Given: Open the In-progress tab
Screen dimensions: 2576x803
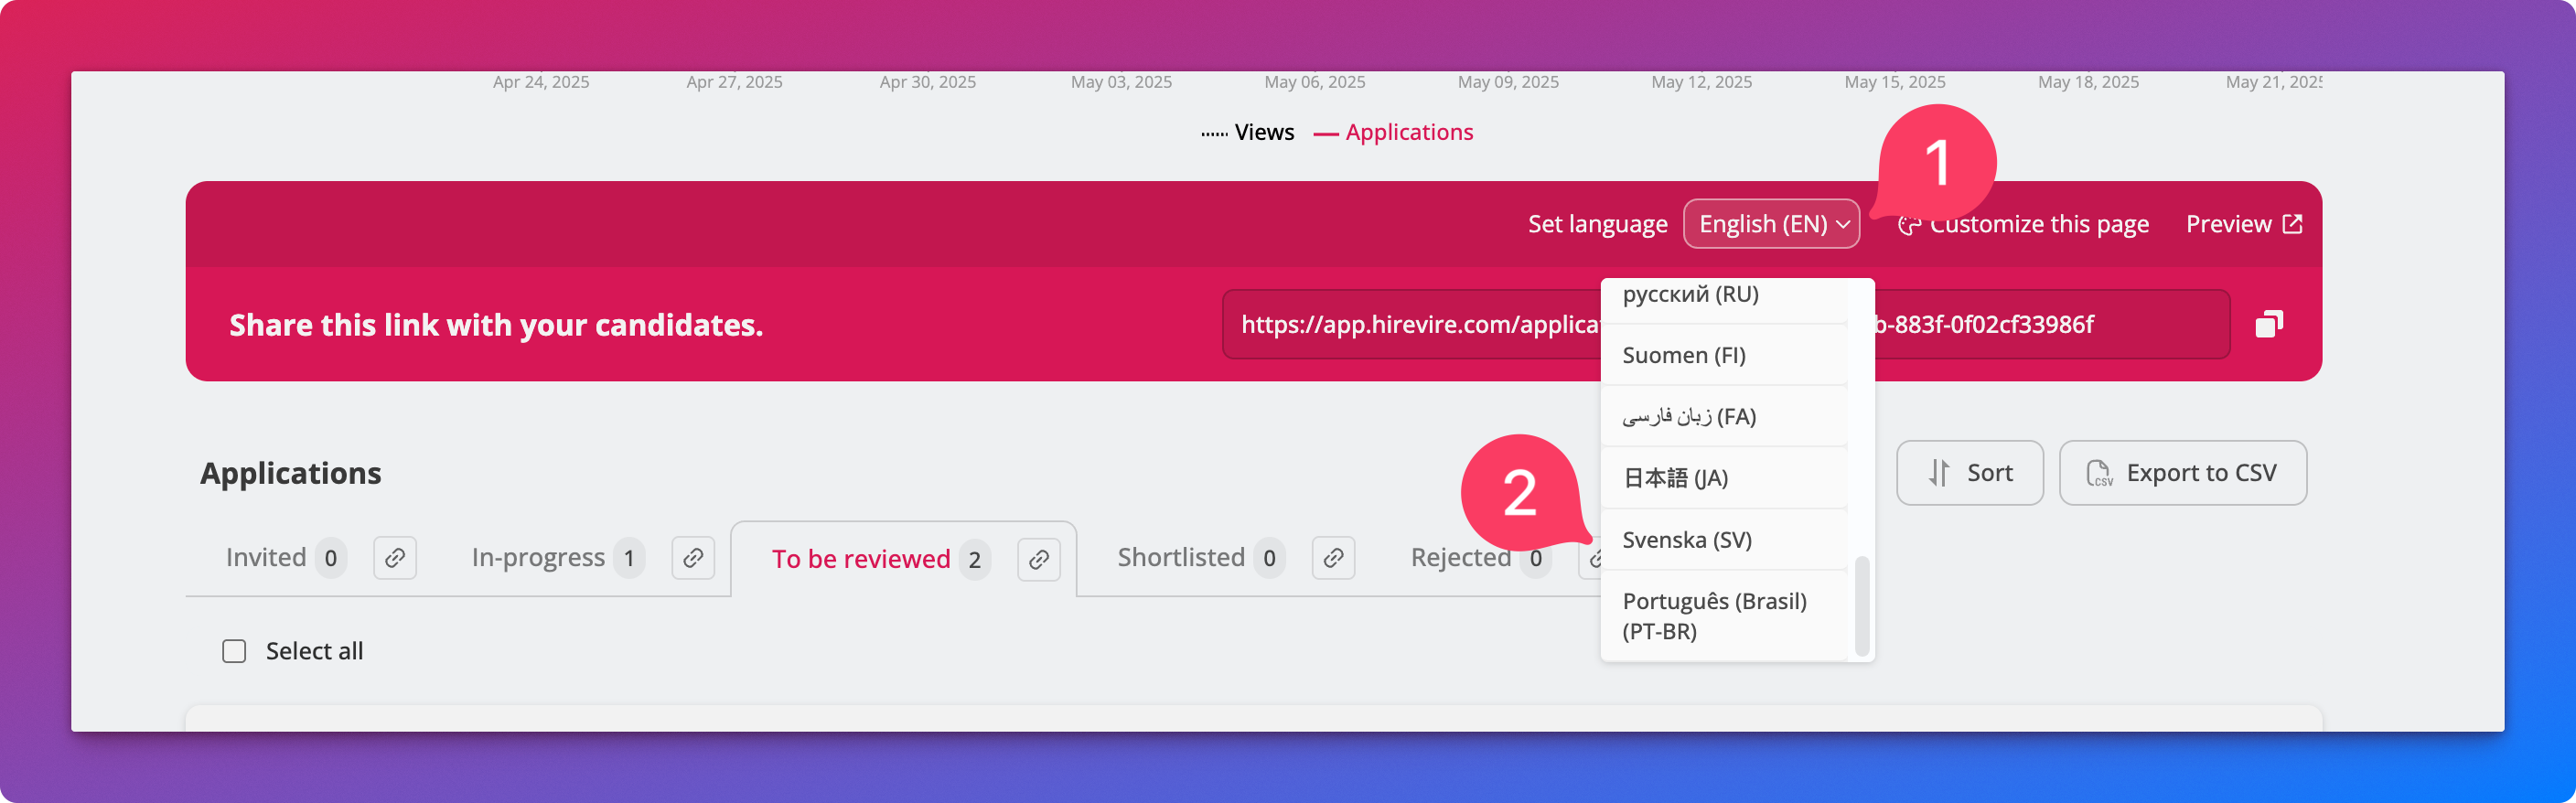Looking at the screenshot, I should (x=538, y=557).
